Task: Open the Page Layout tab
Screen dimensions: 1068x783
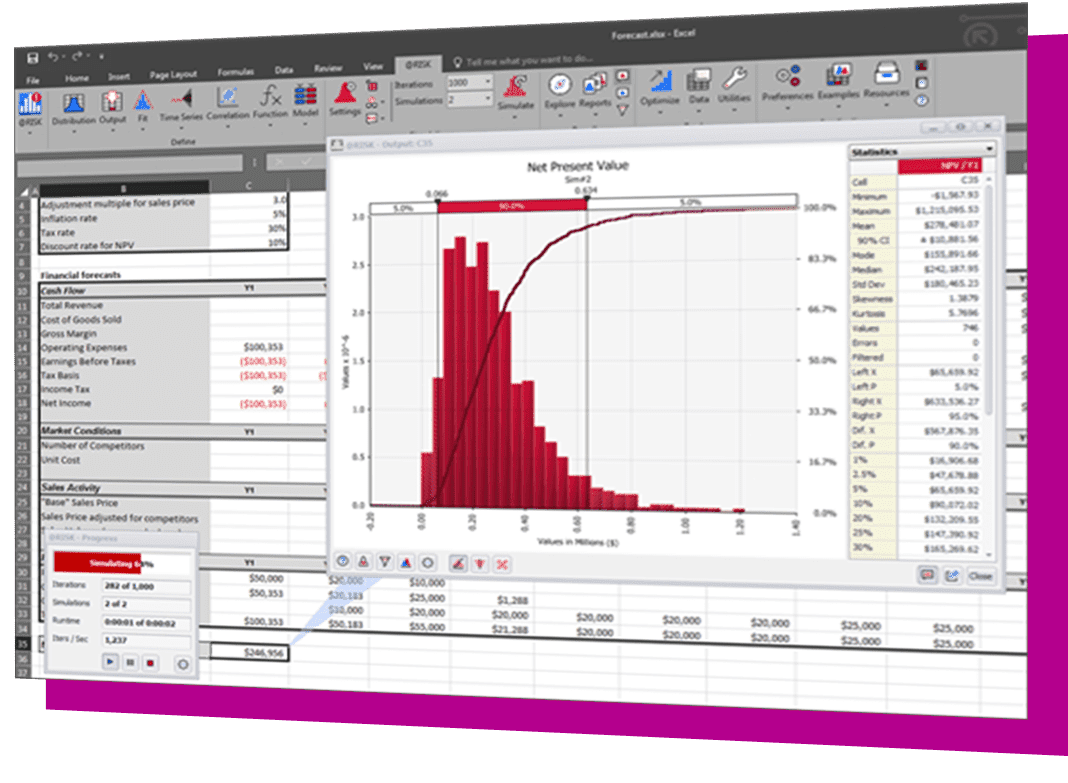Action: [173, 74]
